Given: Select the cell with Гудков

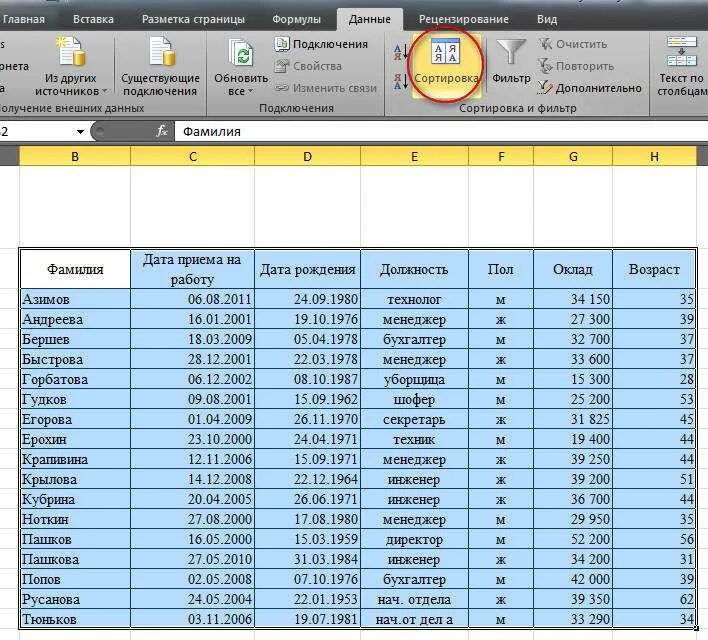Looking at the screenshot, I should coord(75,399).
